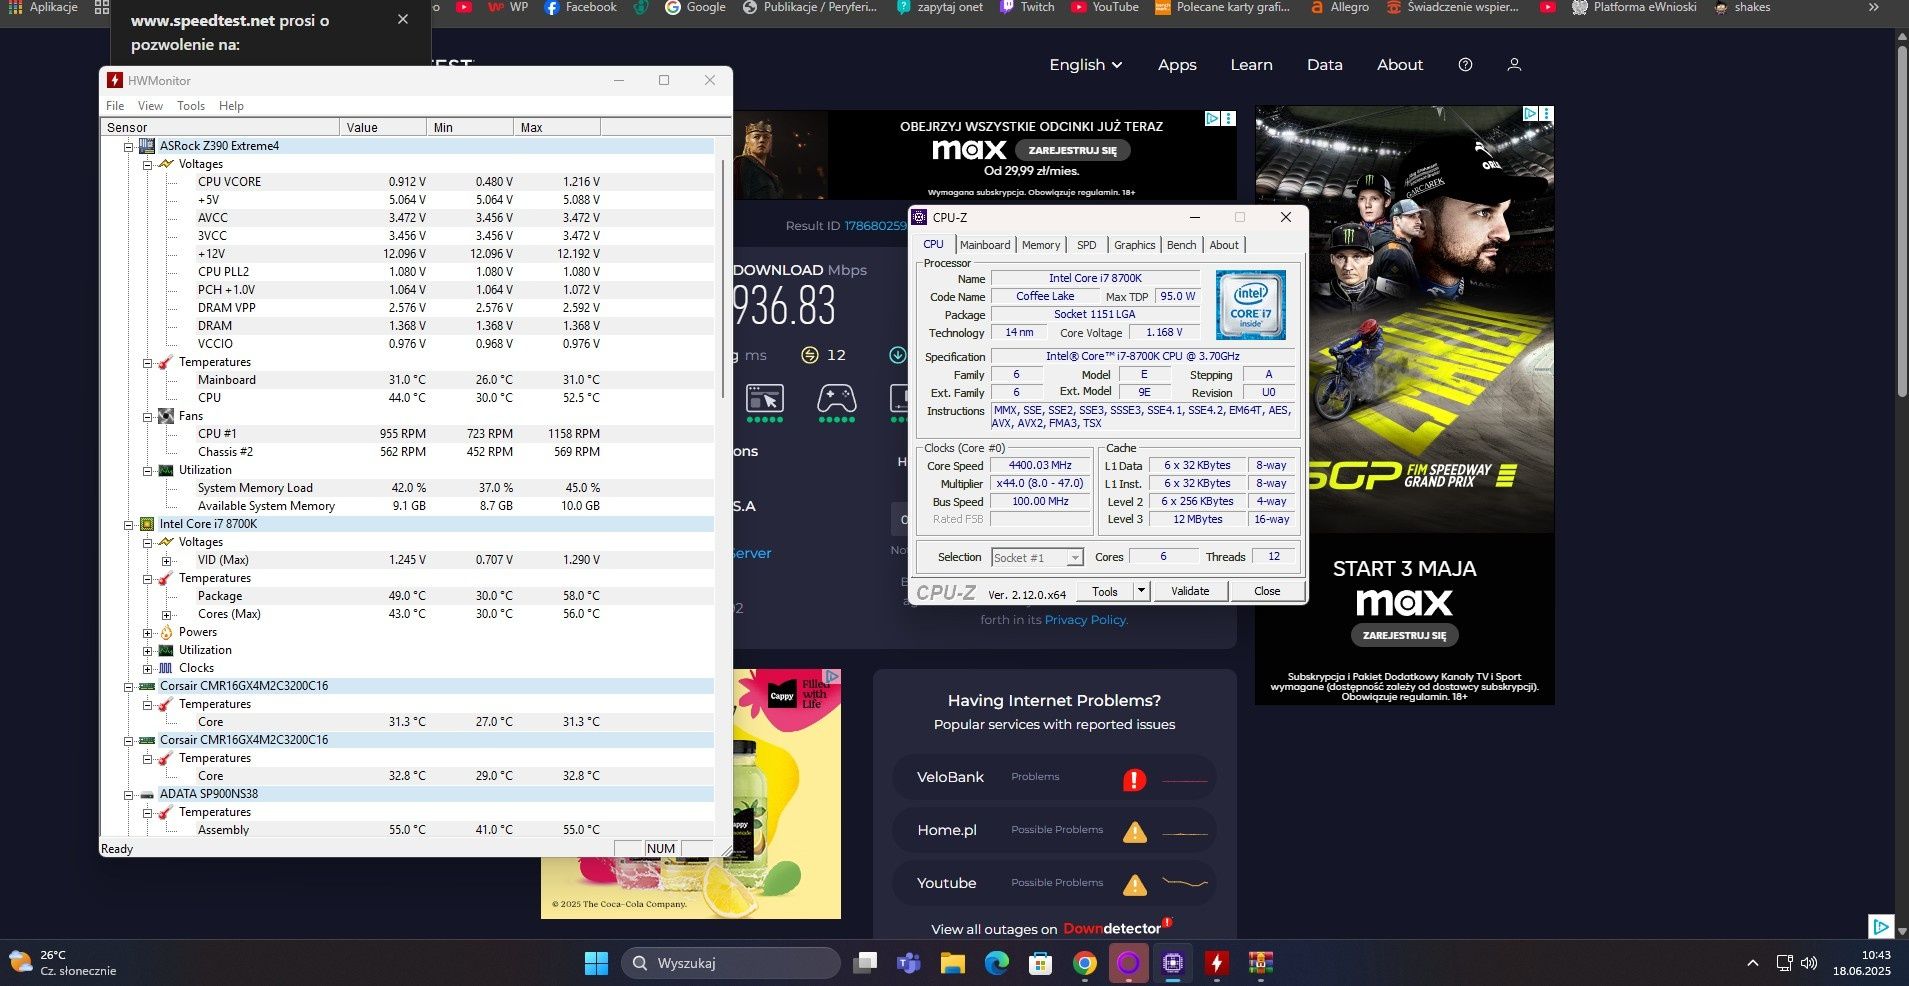Collapse motherboard Voltages node
The image size is (1909, 986).
(x=147, y=164)
